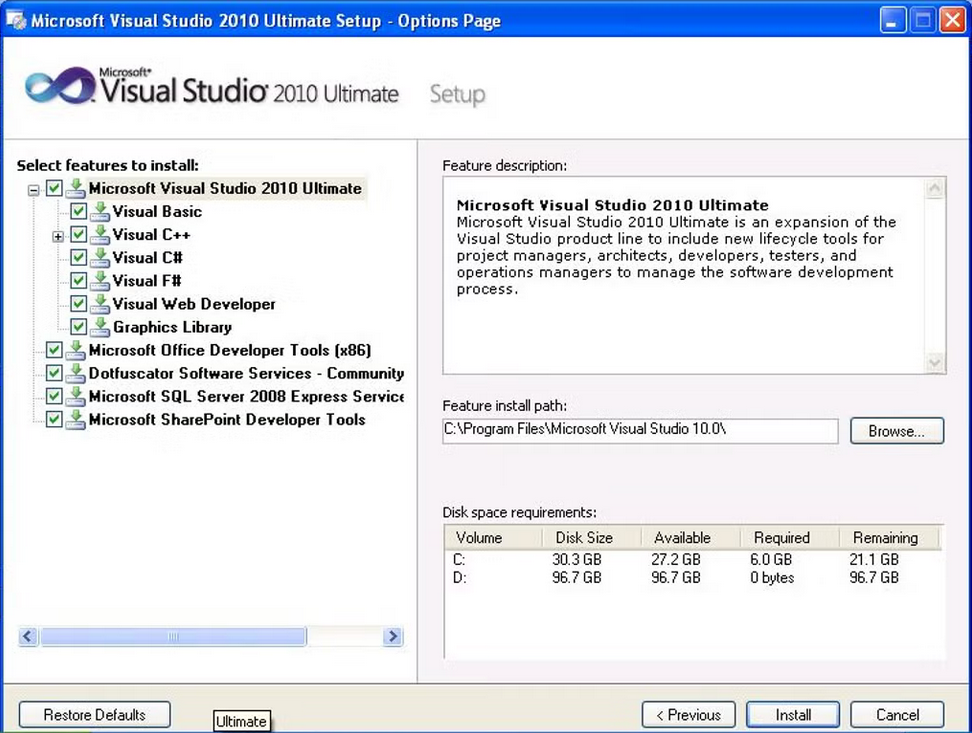Select Microsoft Visual Studio 2010 Ultimate root label

[225, 188]
